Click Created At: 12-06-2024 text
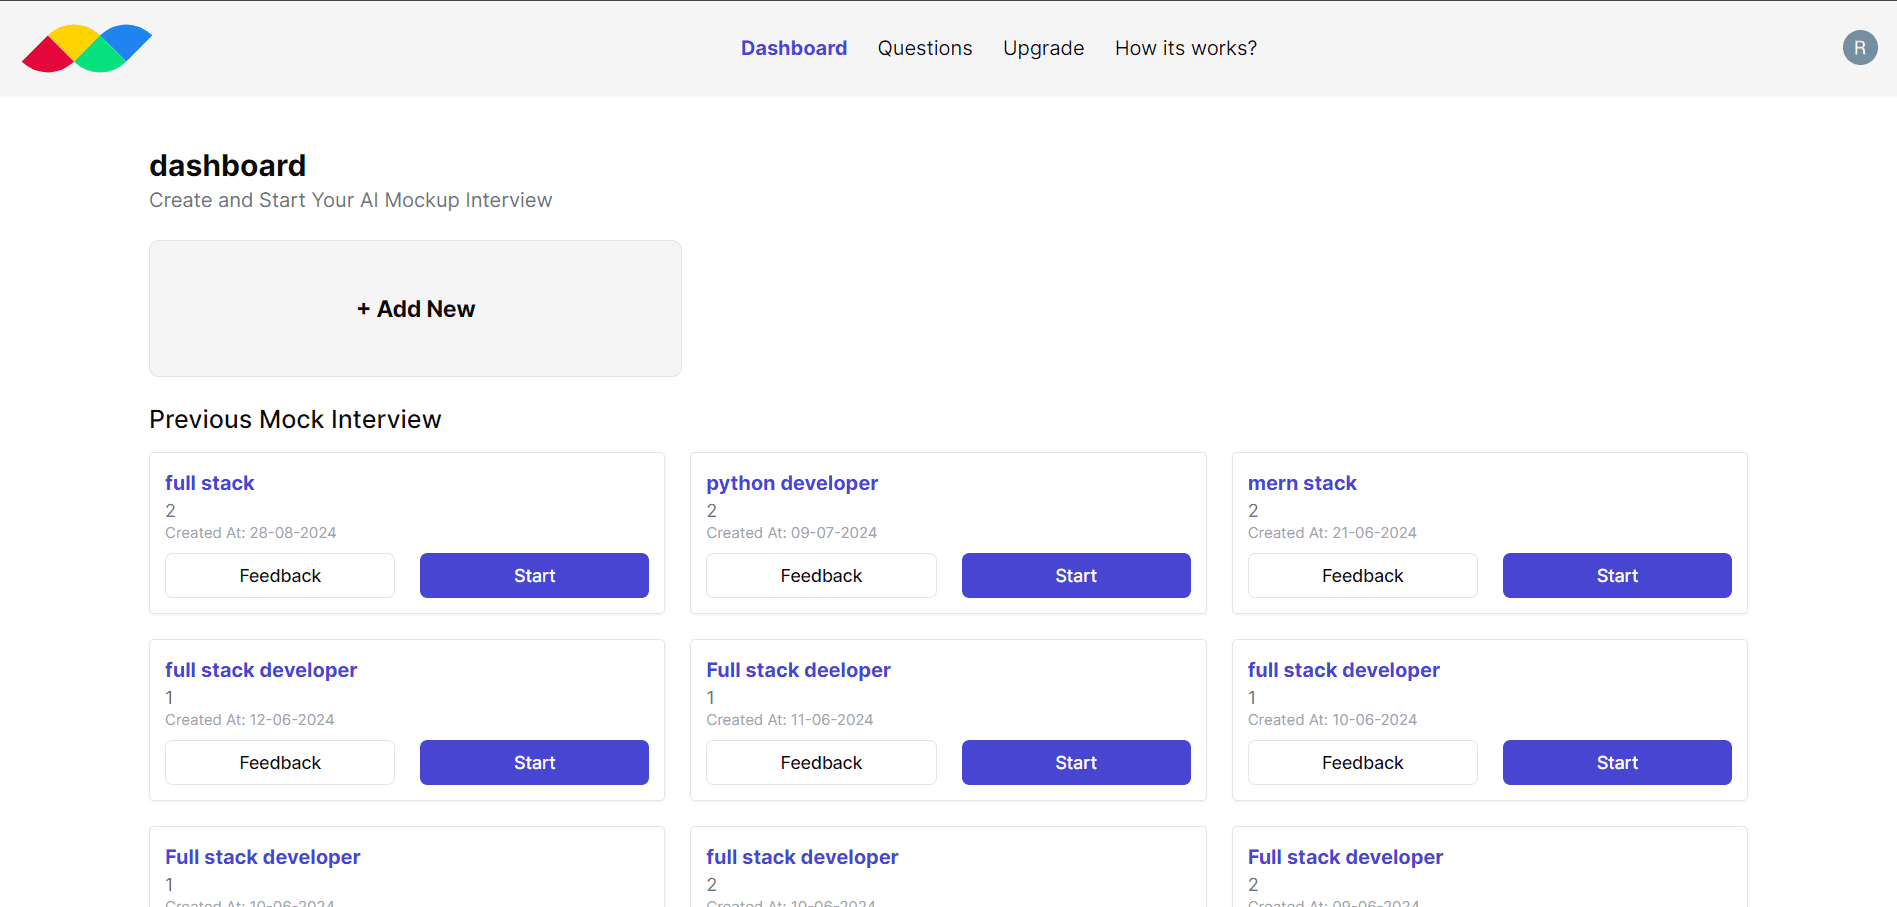The height and width of the screenshot is (907, 1897). 250,720
